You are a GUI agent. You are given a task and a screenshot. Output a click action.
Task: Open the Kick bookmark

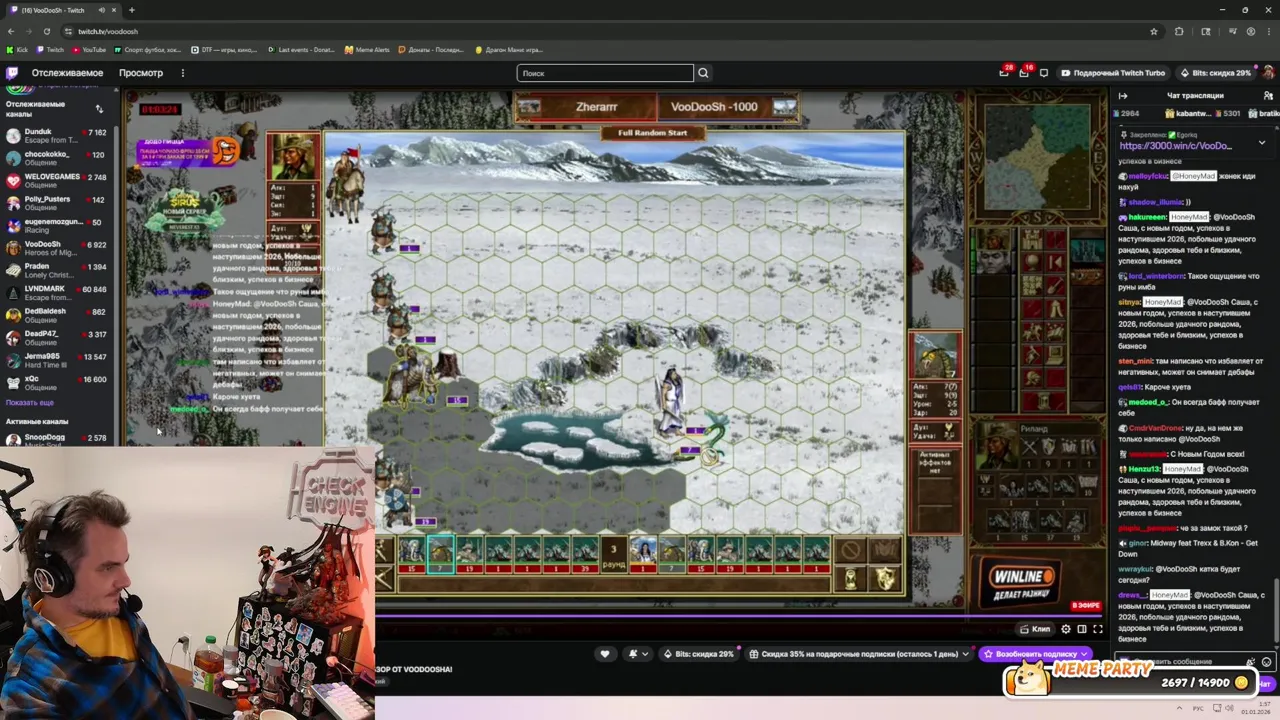point(17,49)
